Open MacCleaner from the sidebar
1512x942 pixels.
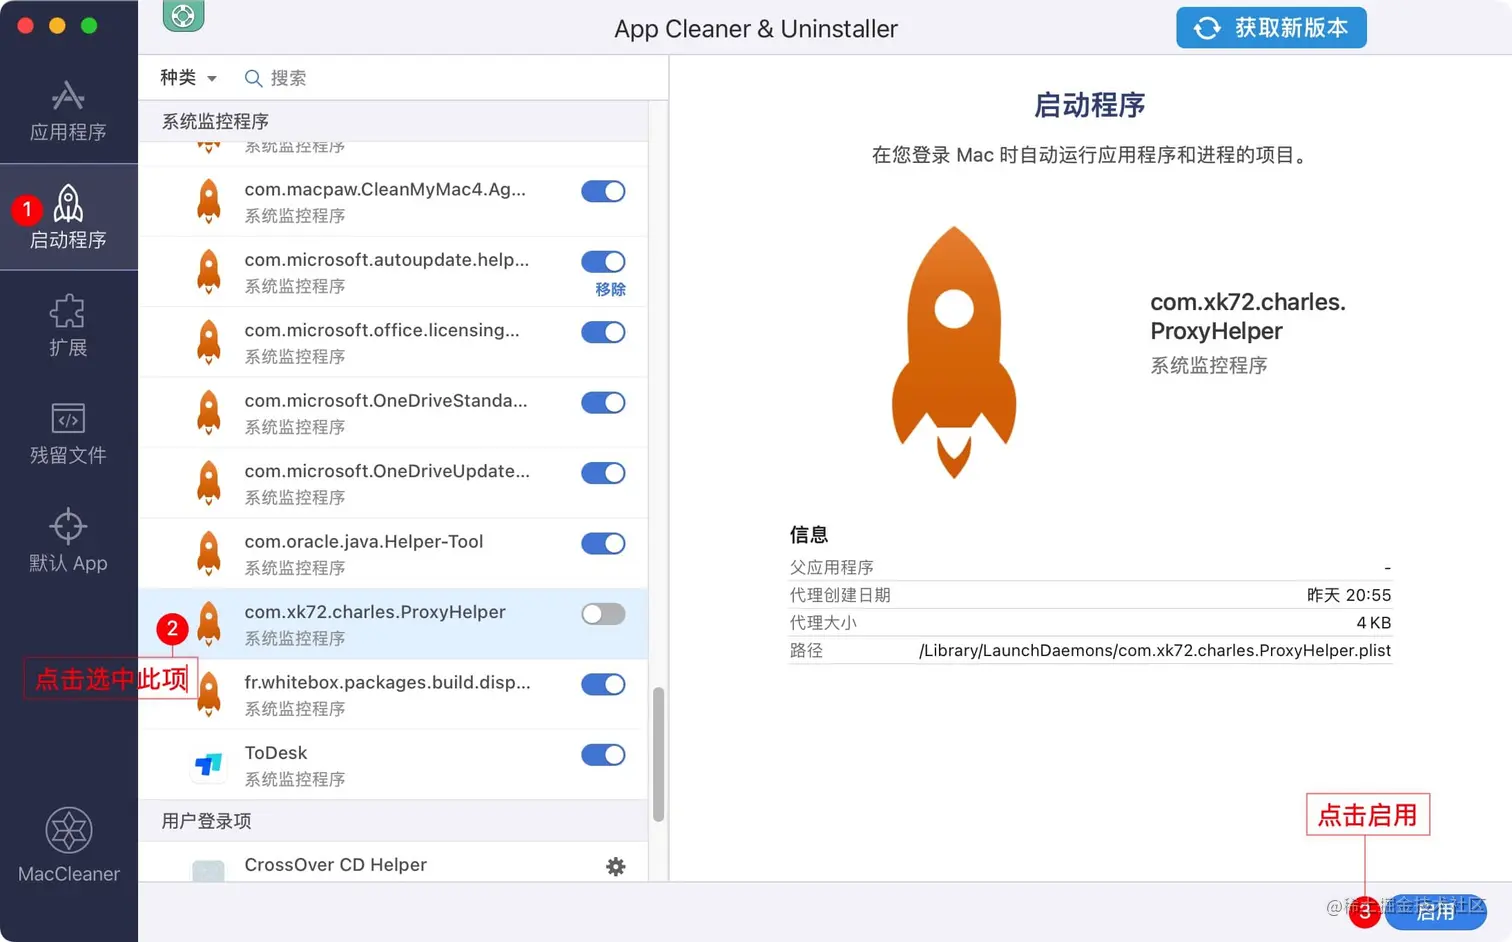point(68,846)
